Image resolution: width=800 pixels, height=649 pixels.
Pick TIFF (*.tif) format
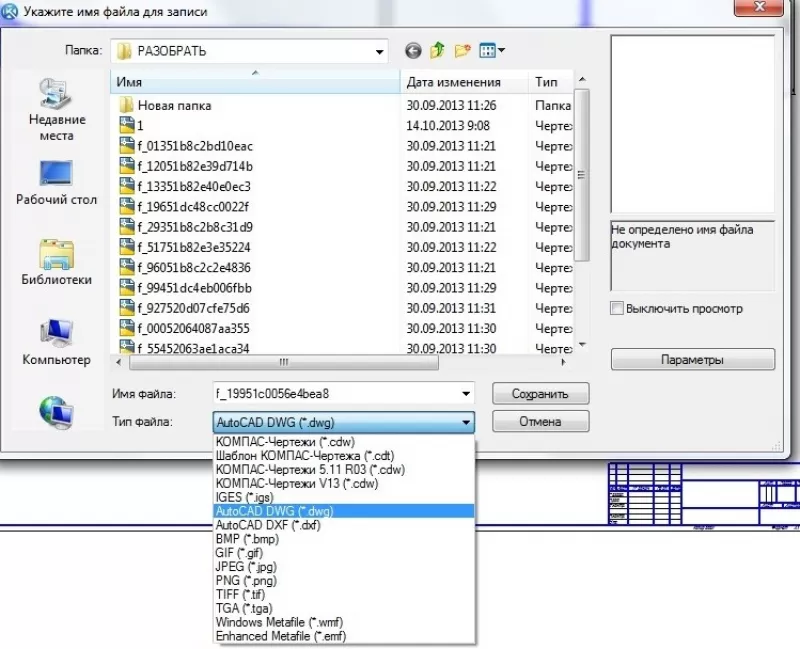(x=344, y=594)
